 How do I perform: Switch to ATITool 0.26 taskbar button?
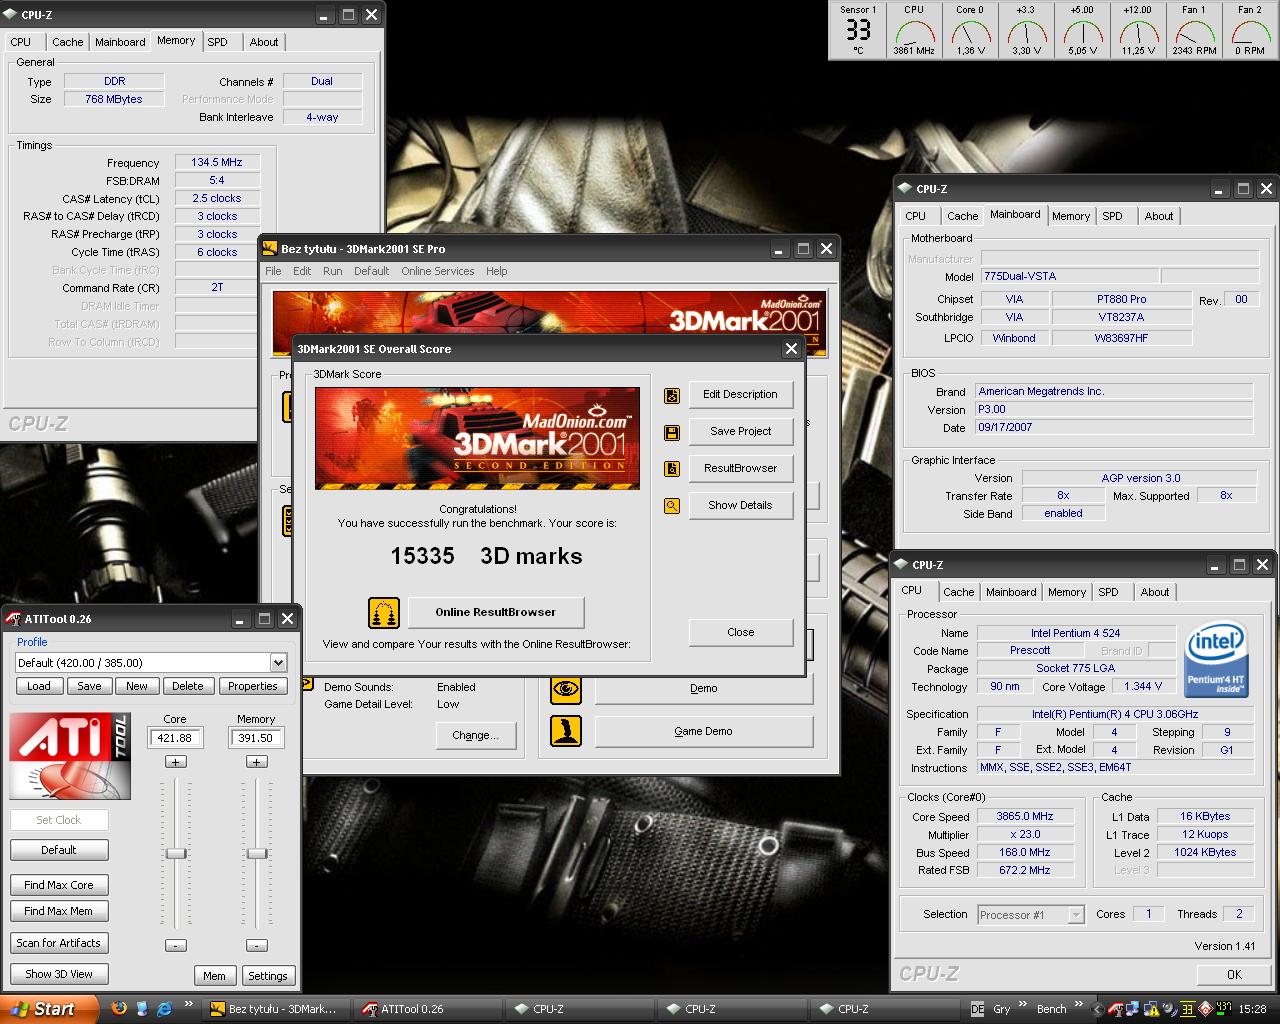[x=427, y=1009]
